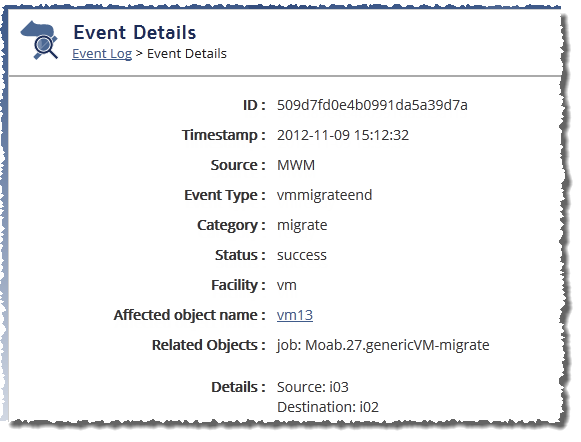The image size is (581, 442).
Task: Click the Event Details breadcrumb text
Action: pos(187,53)
